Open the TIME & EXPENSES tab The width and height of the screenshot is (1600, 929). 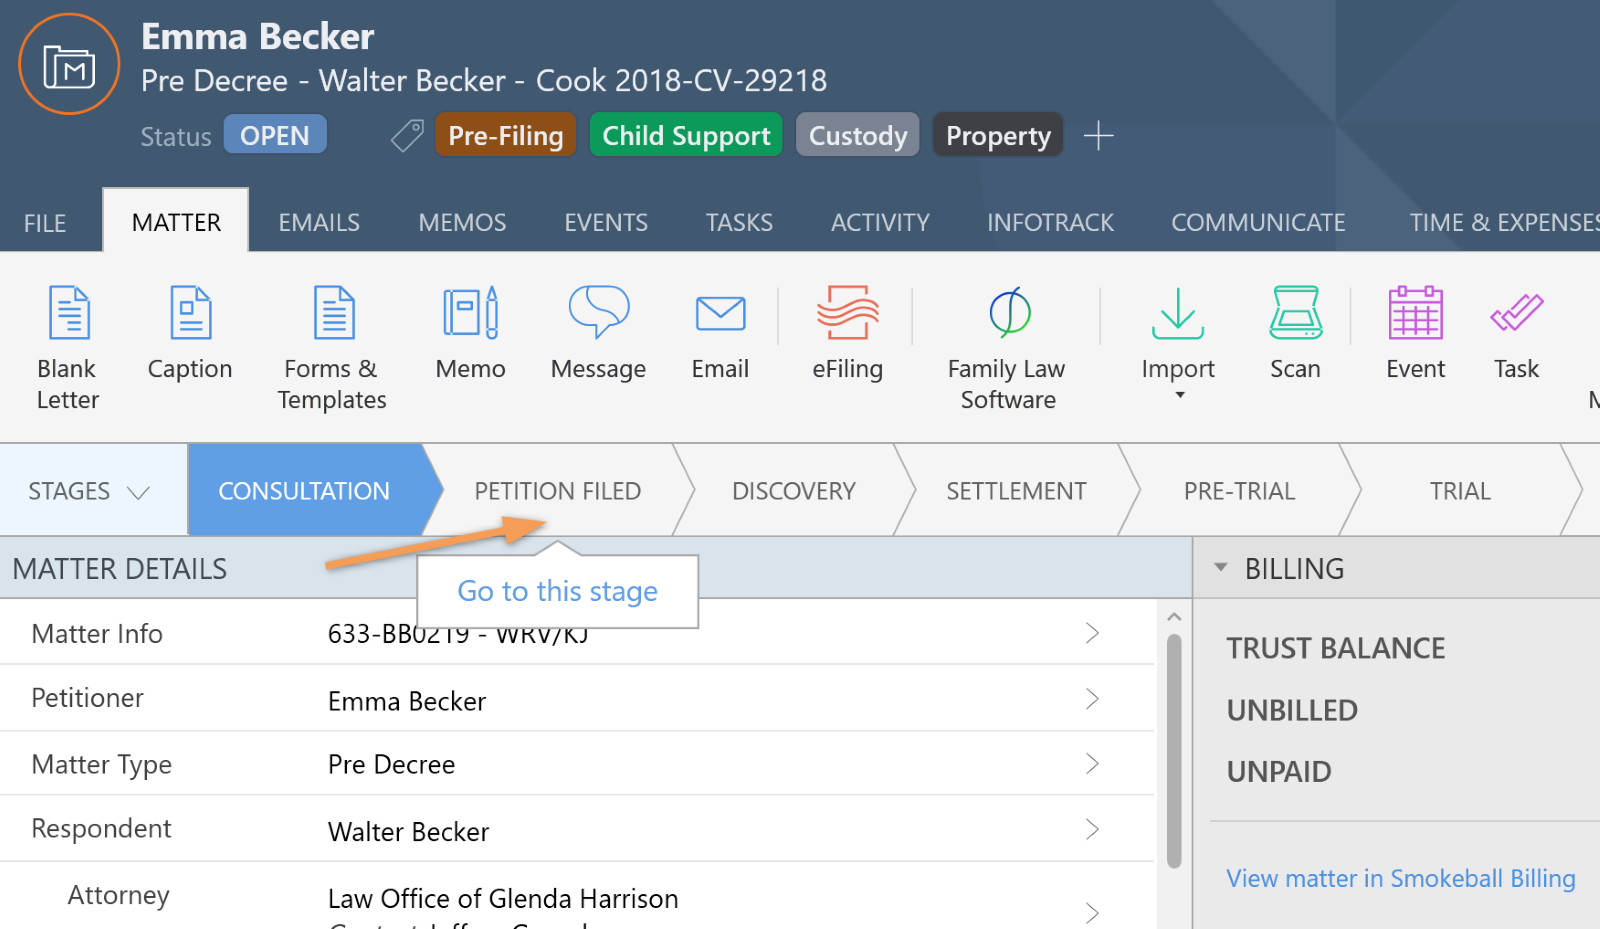click(1504, 222)
